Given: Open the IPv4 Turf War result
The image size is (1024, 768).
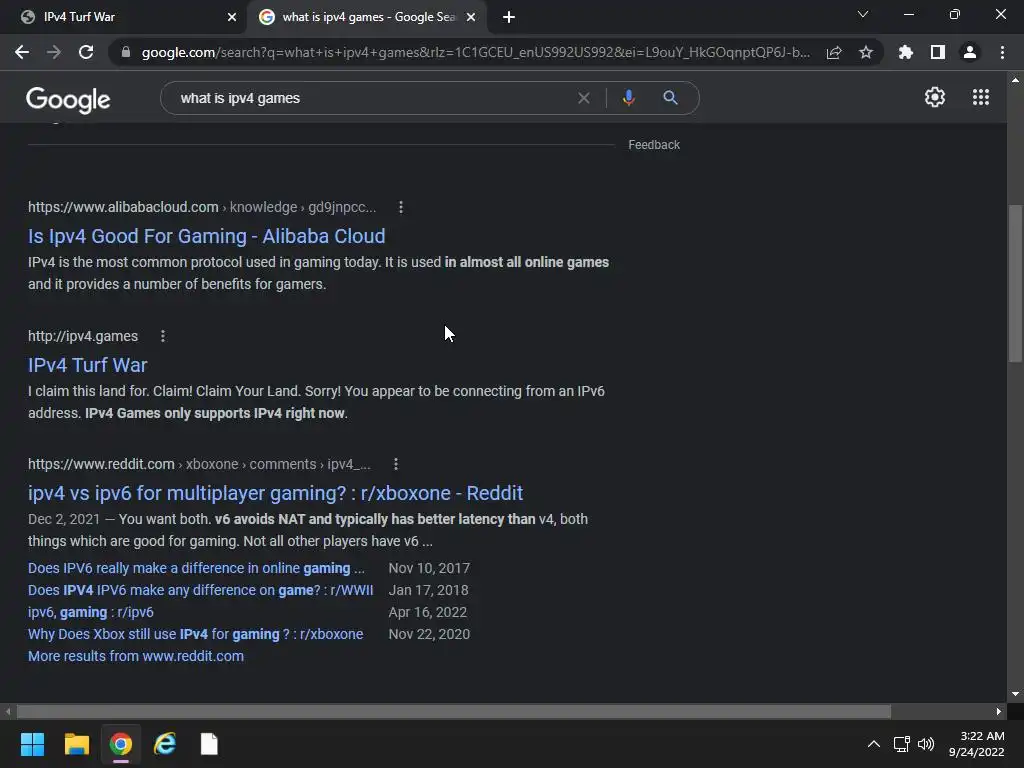Looking at the screenshot, I should click(x=88, y=365).
